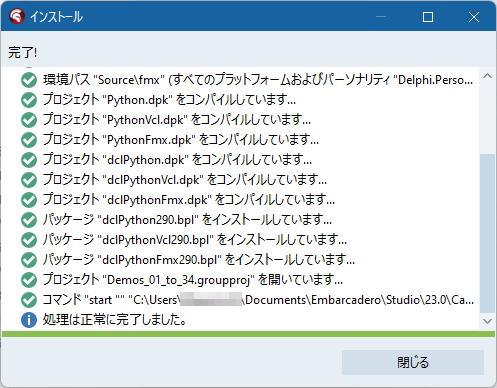This screenshot has height=388, width=497.
Task: Click check icon beside PythonFmx.dpk row
Action: [29, 140]
